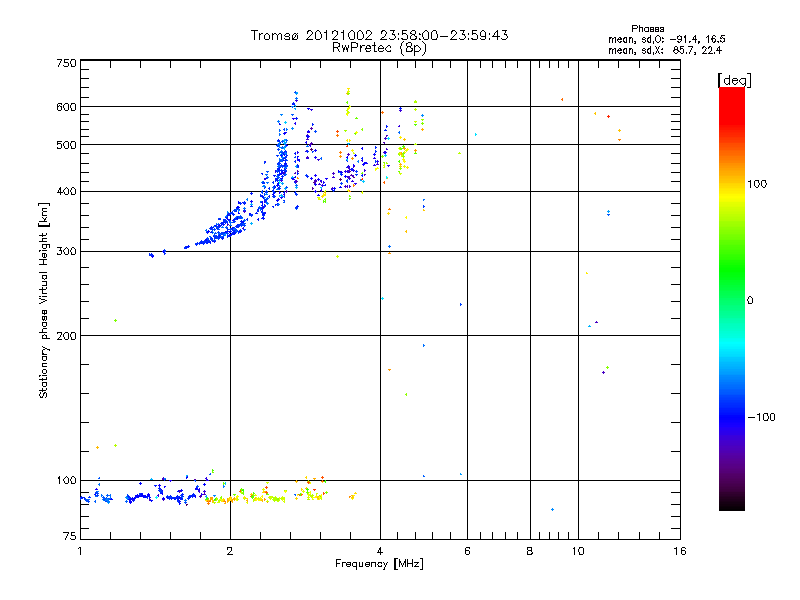Click the x-axis tick label '16'

coord(680,551)
